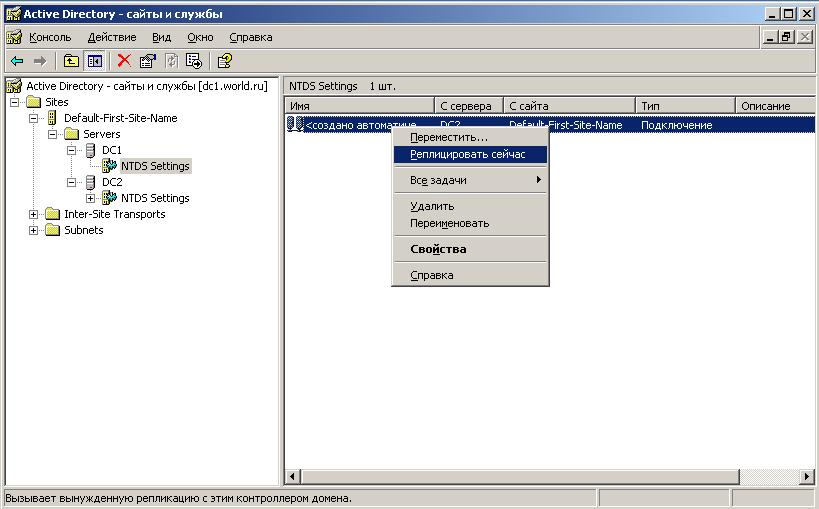
Task: Open the Все задачи submenu arrow
Action: pos(539,180)
